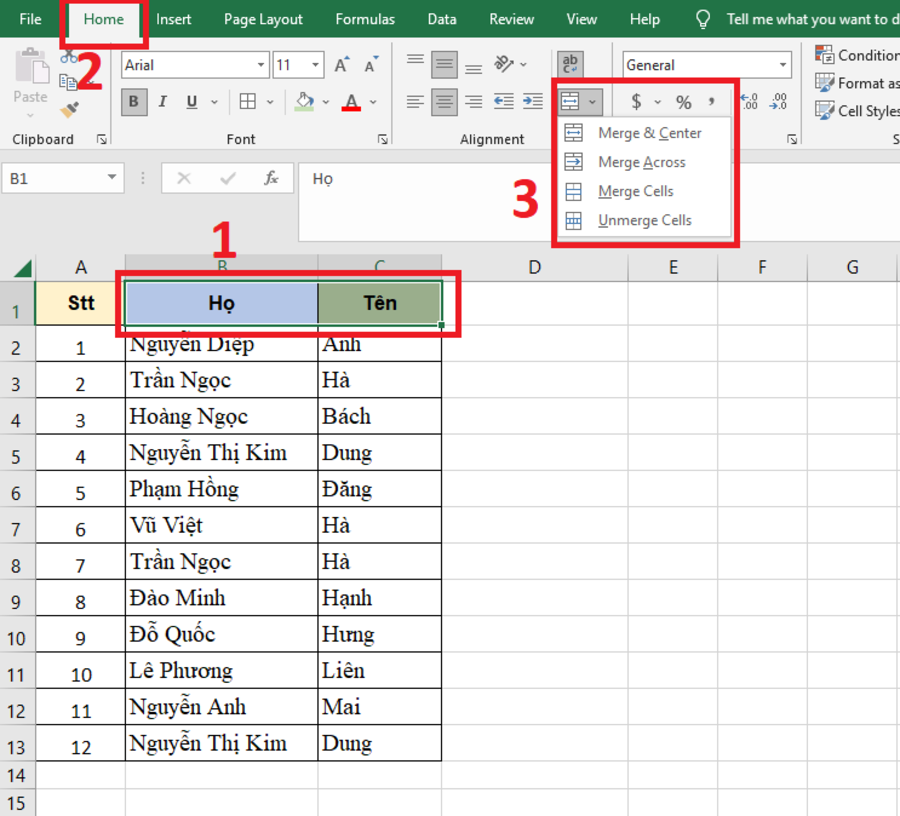This screenshot has height=816, width=900.
Task: Click the Enter checkmark in formula bar
Action: pyautogui.click(x=228, y=178)
